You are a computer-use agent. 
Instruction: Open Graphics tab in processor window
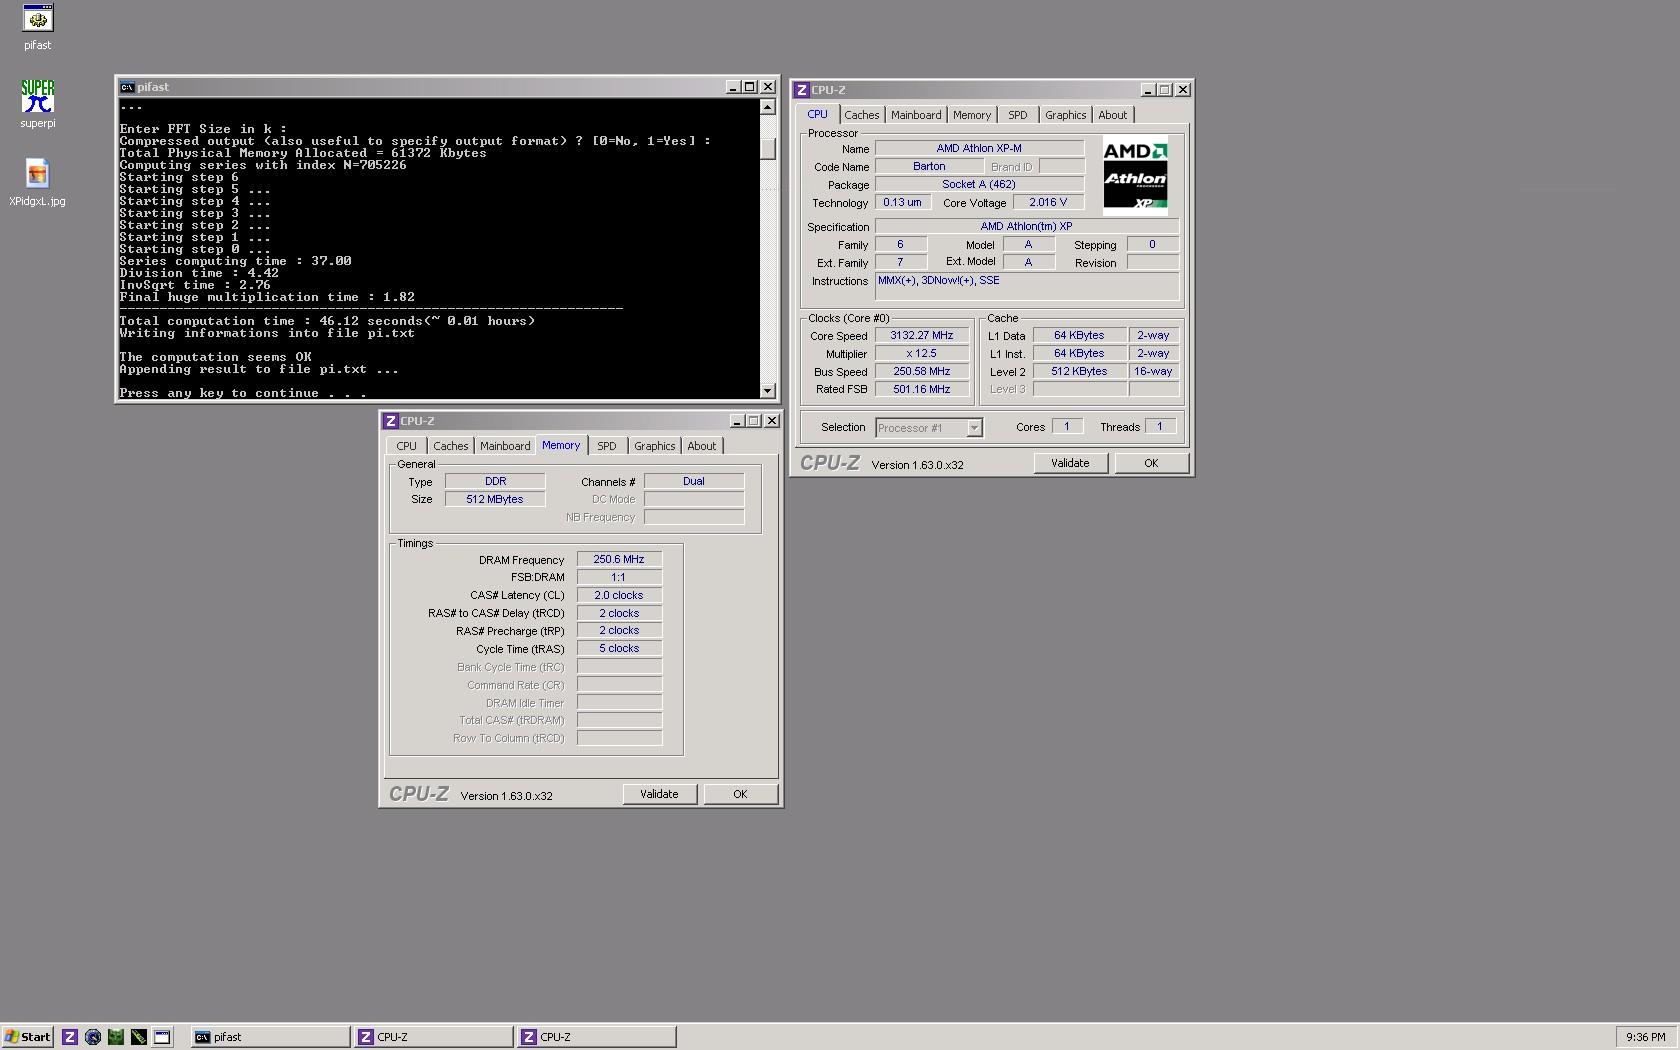pyautogui.click(x=1065, y=115)
